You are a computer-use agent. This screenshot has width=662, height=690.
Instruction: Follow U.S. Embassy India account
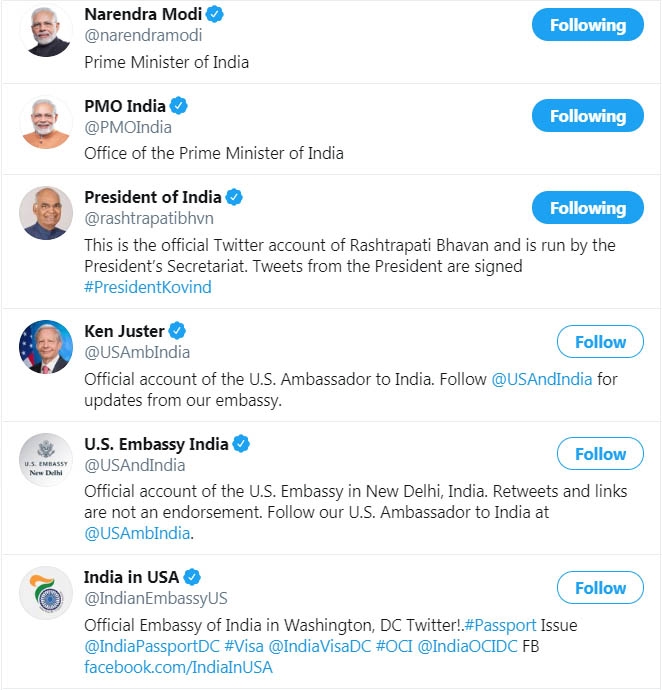click(x=600, y=454)
